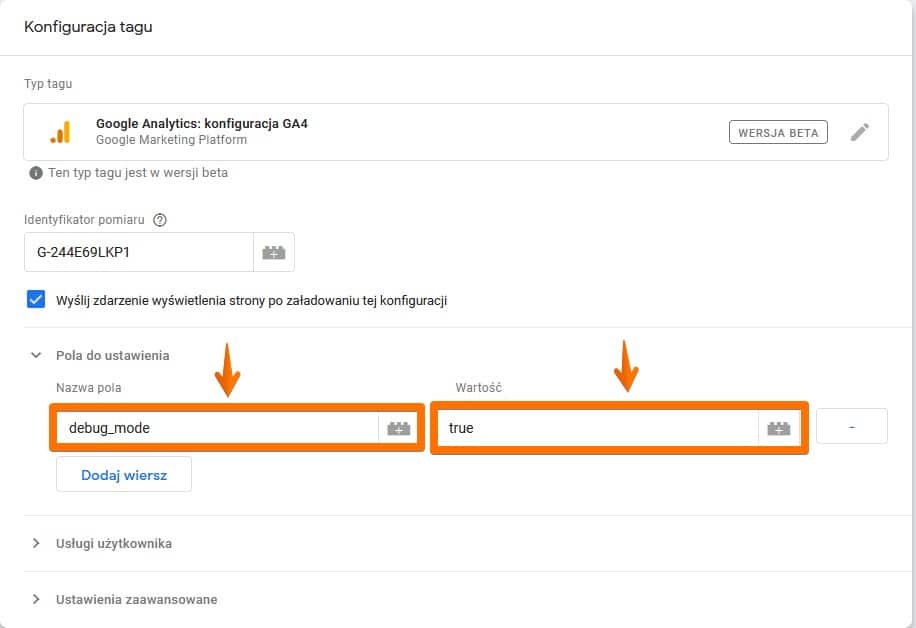Open variable picker beside the G-244E69LKP1 field
Image resolution: width=916 pixels, height=628 pixels.
(273, 253)
